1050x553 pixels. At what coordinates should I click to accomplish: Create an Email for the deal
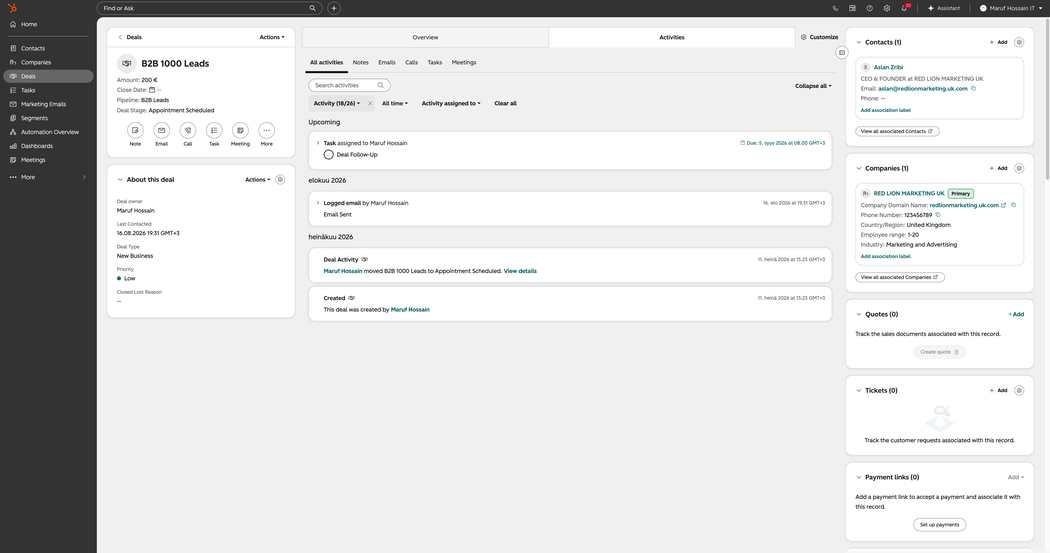(x=161, y=131)
